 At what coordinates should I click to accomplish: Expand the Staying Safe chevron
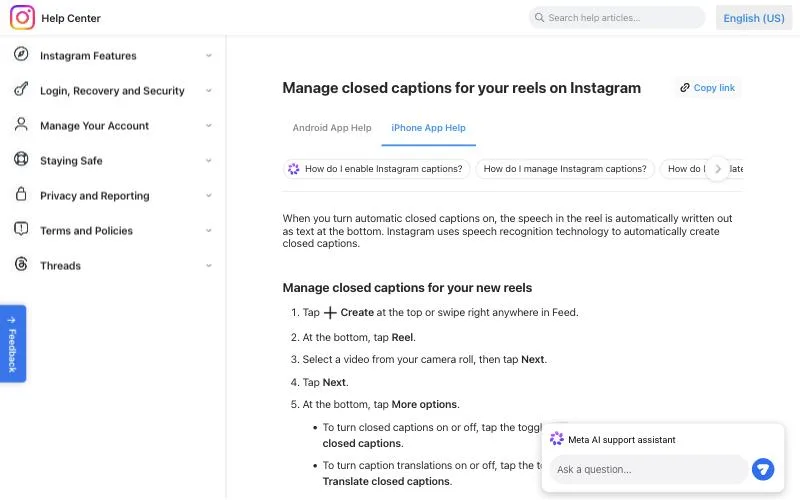(x=209, y=160)
